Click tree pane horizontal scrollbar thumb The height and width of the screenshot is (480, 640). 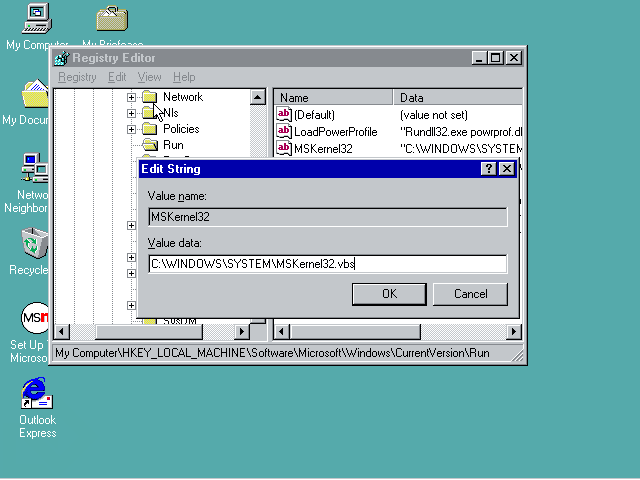point(149,331)
